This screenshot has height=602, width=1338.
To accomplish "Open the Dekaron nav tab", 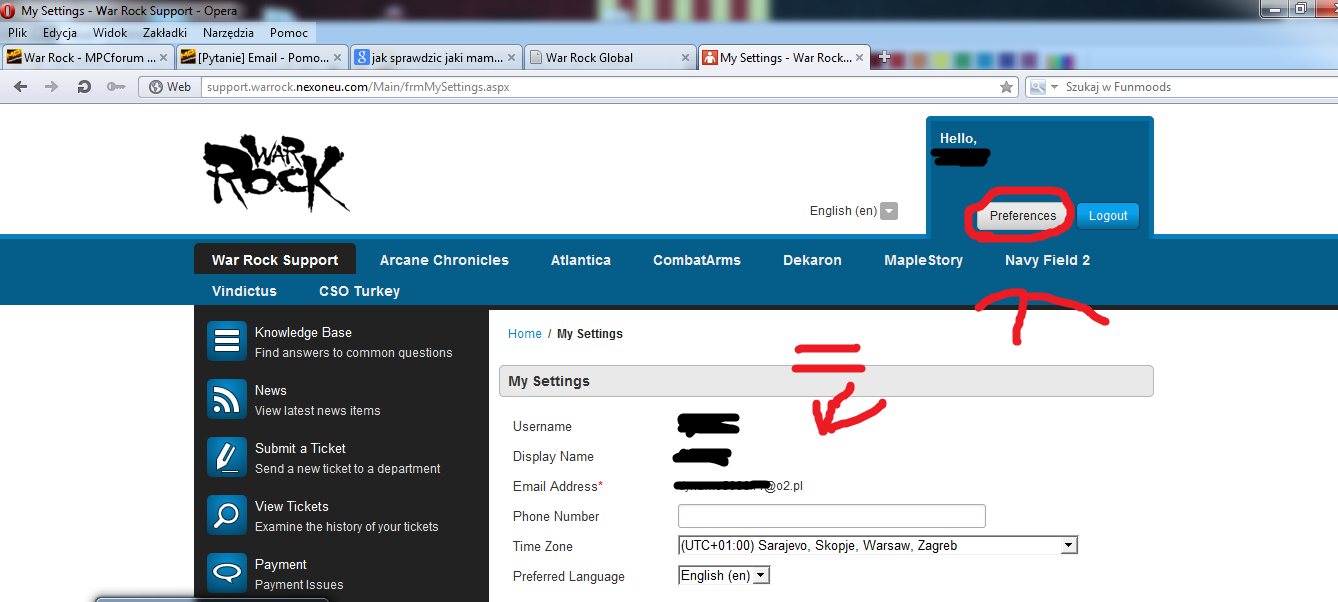I will pyautogui.click(x=812, y=260).
